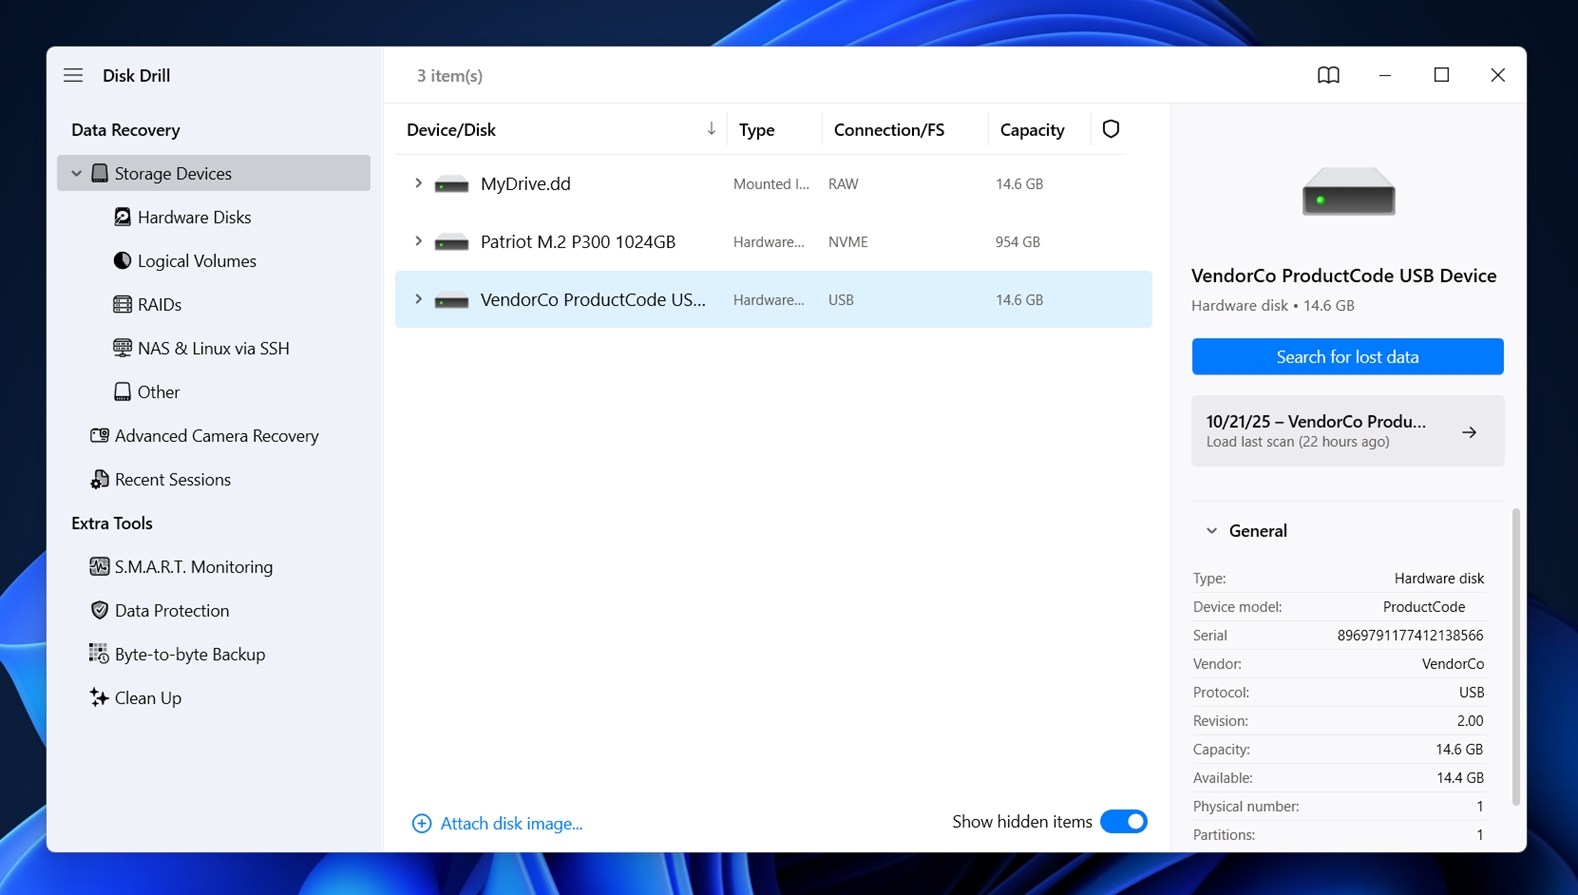The width and height of the screenshot is (1578, 895).
Task: Open Clean Up tool
Action: click(x=147, y=698)
